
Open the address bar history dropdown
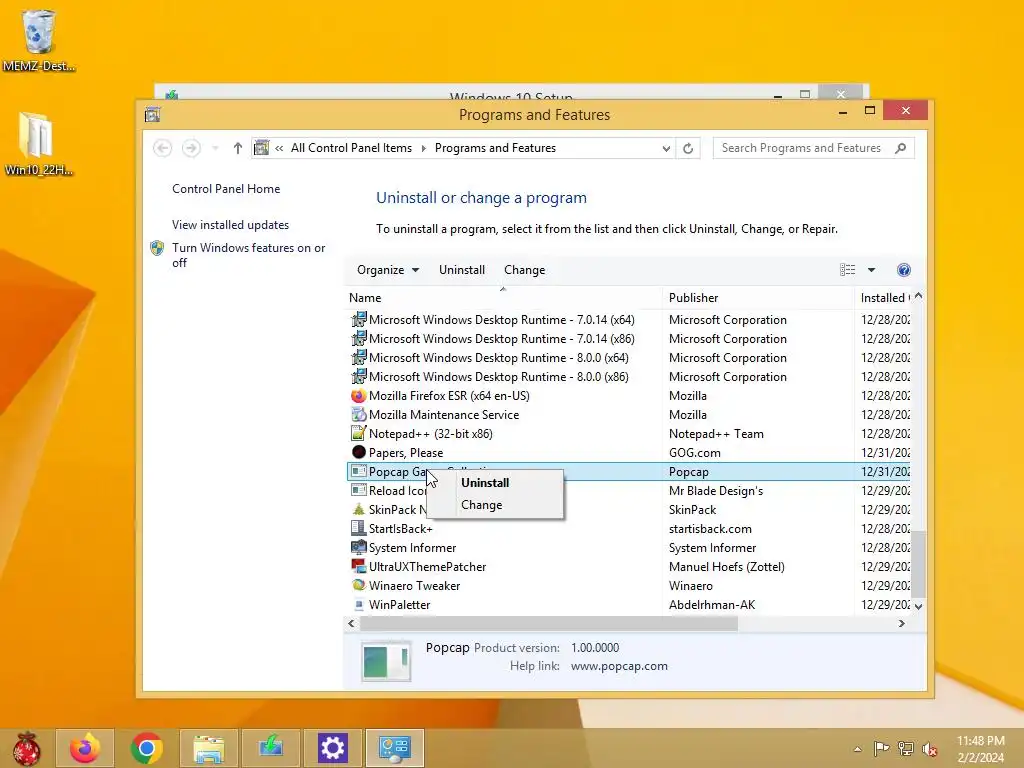[666, 148]
